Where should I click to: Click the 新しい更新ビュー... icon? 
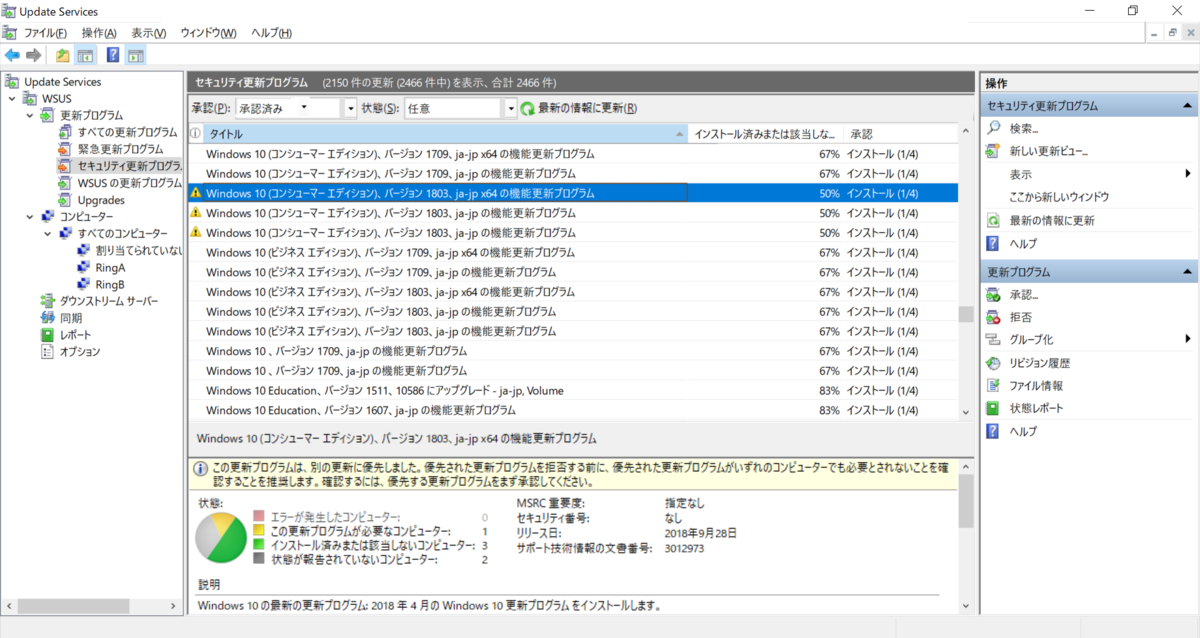pos(993,151)
